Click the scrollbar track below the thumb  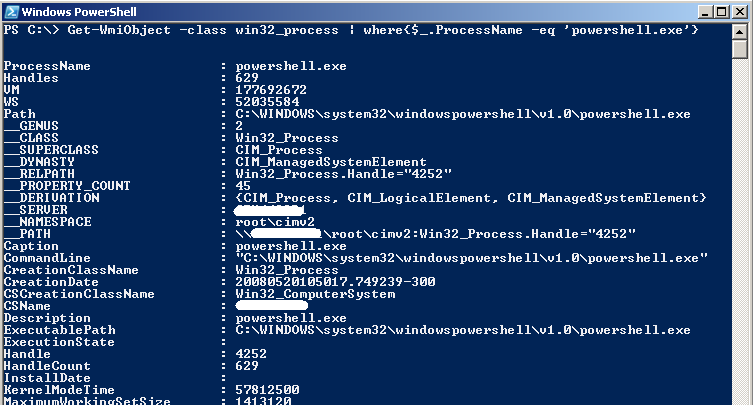(x=740, y=231)
